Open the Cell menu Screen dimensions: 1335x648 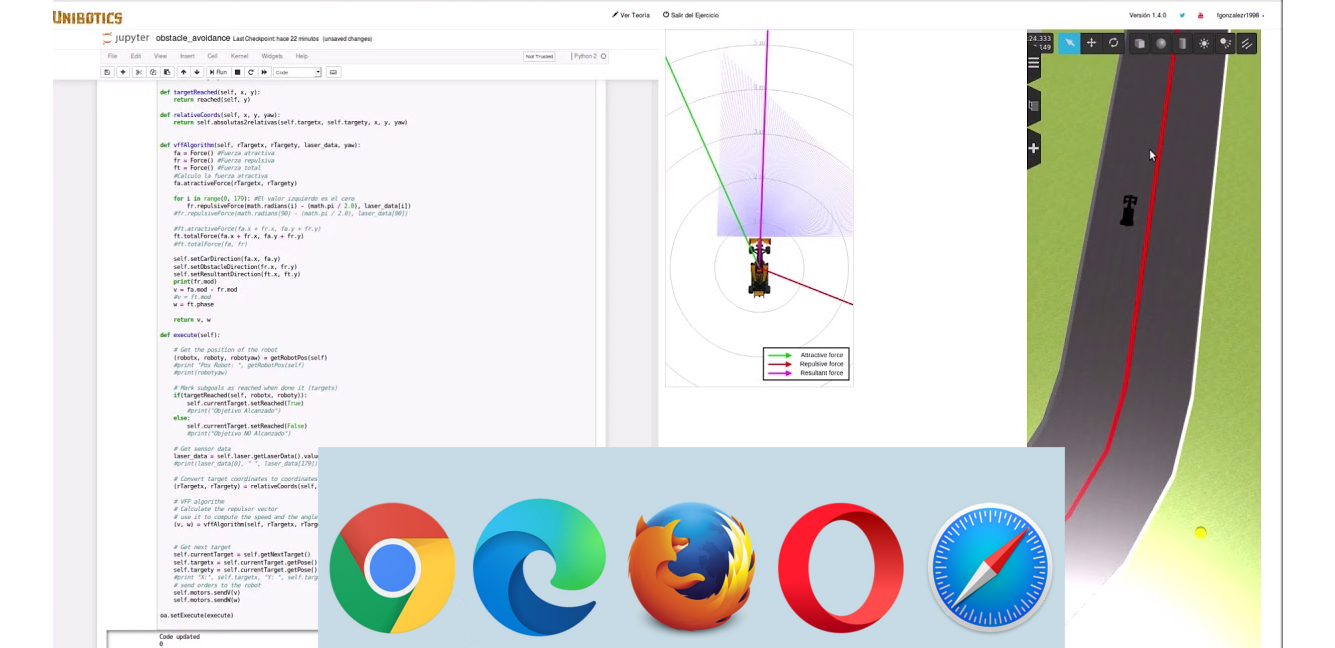pyautogui.click(x=212, y=56)
